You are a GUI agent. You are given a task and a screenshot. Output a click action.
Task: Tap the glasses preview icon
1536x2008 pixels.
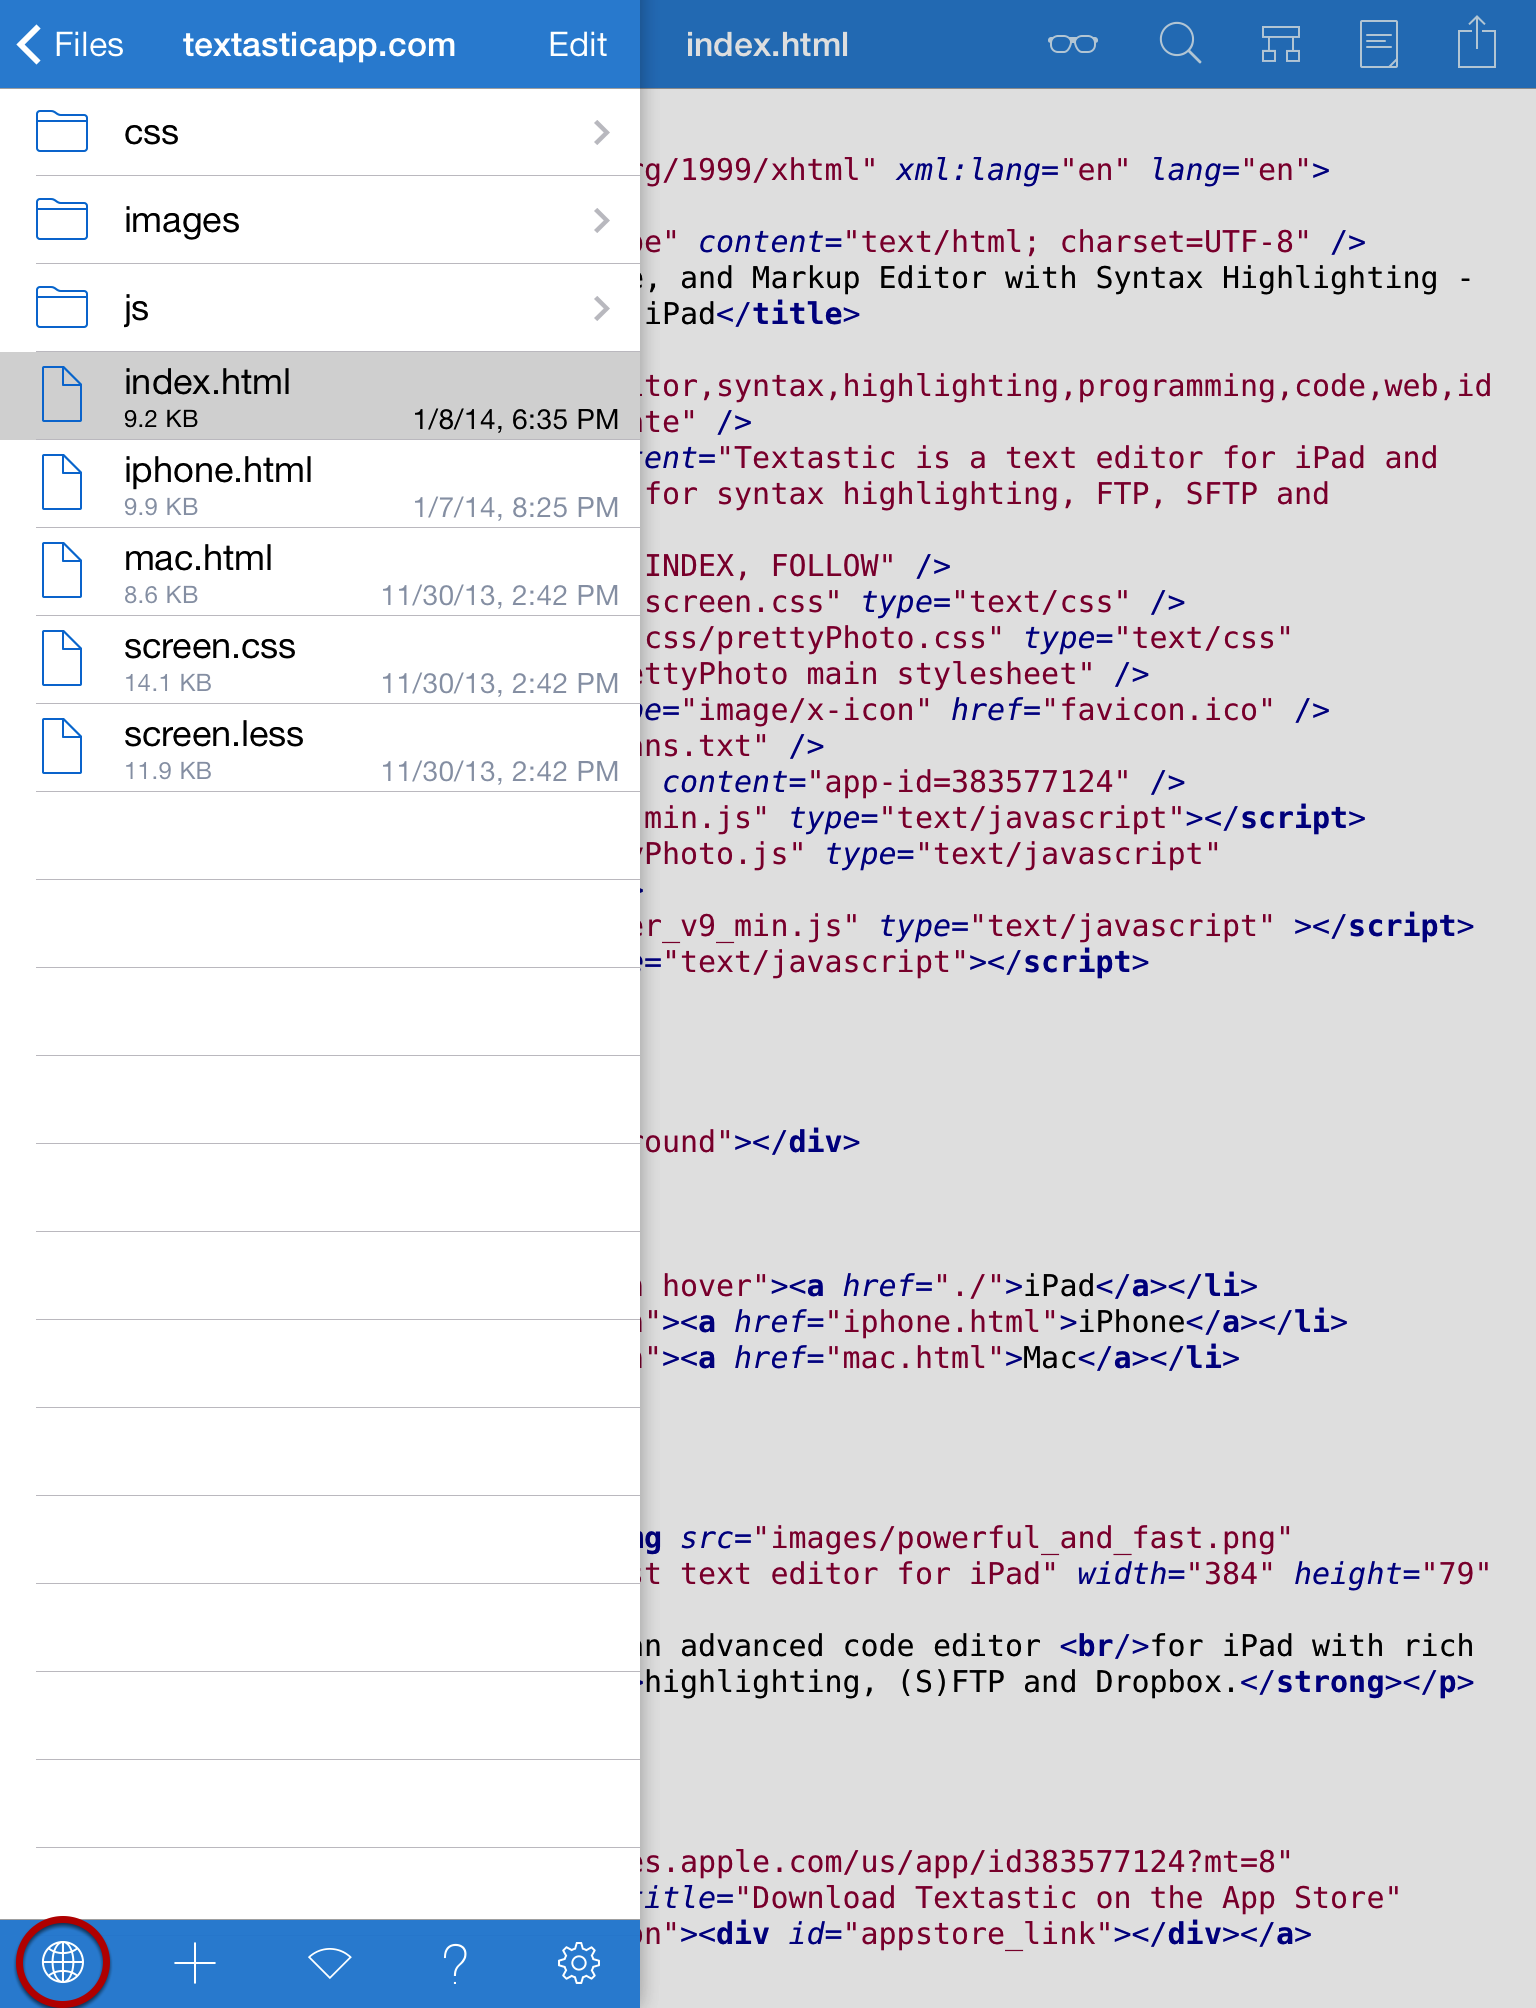1072,44
